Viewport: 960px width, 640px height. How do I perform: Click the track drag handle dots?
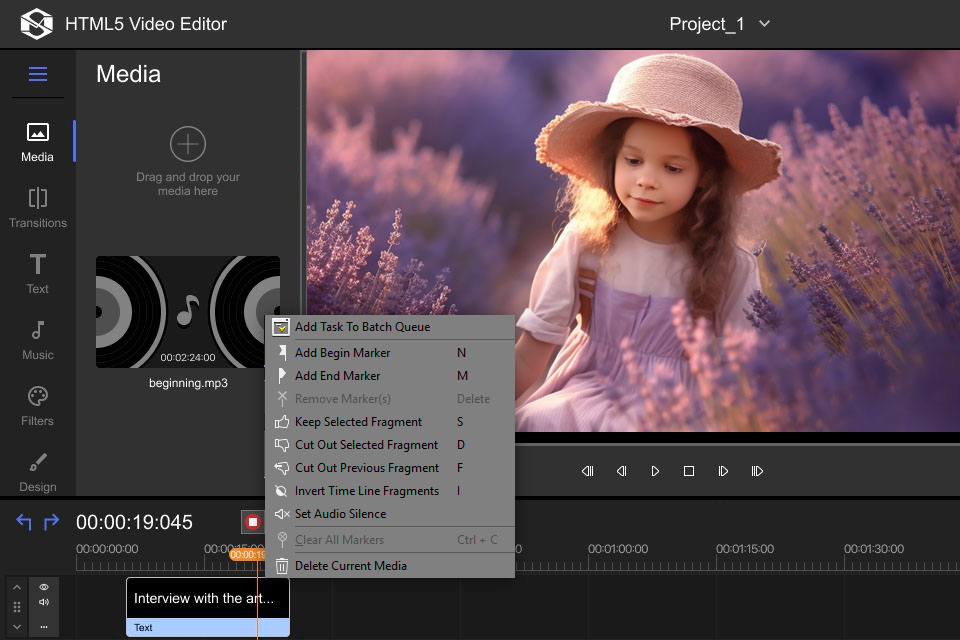click(17, 607)
